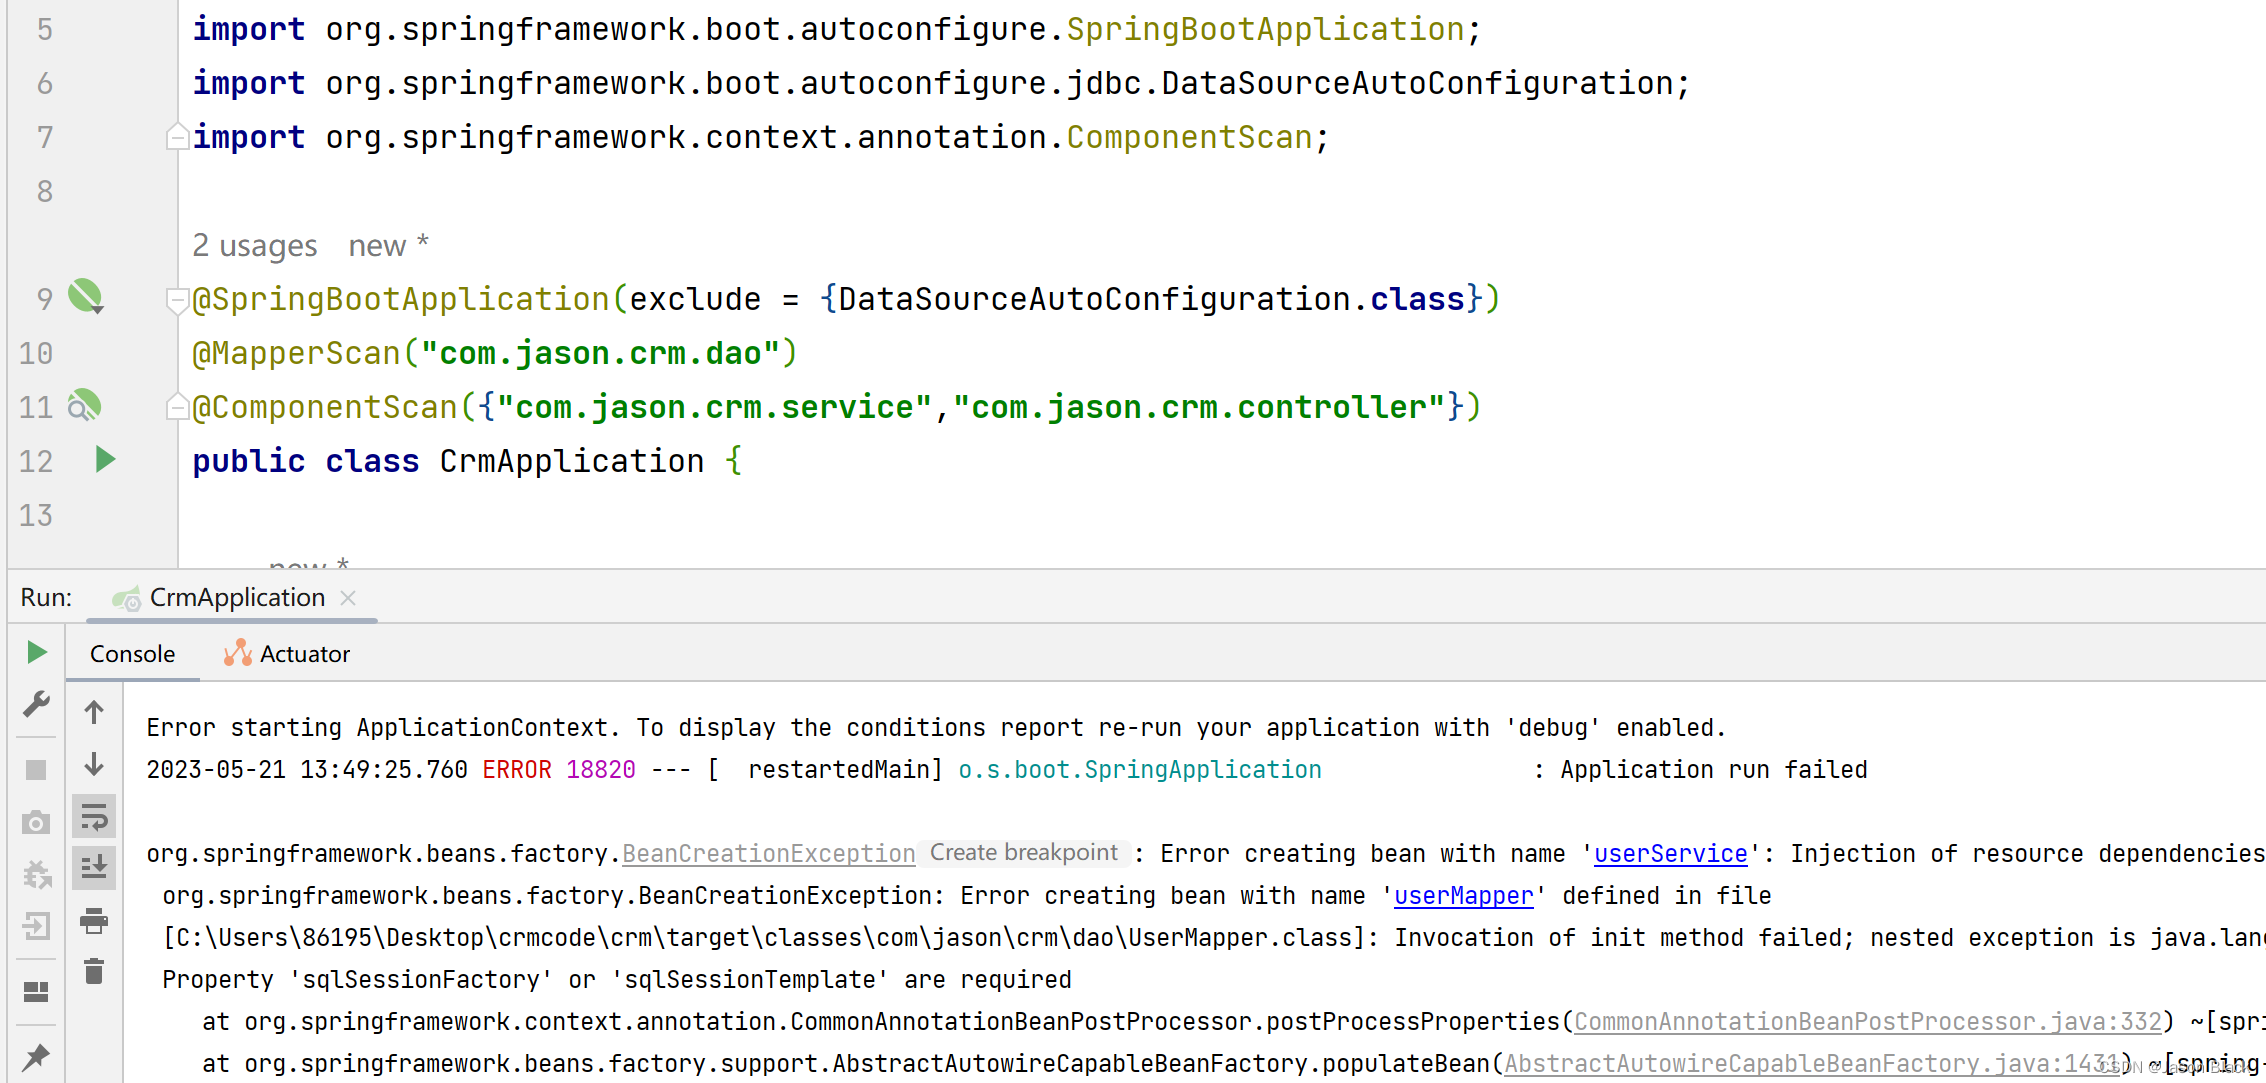The height and width of the screenshot is (1083, 2266).
Task: Run CrmApplication via gutter arrow on line 12
Action: (x=104, y=460)
